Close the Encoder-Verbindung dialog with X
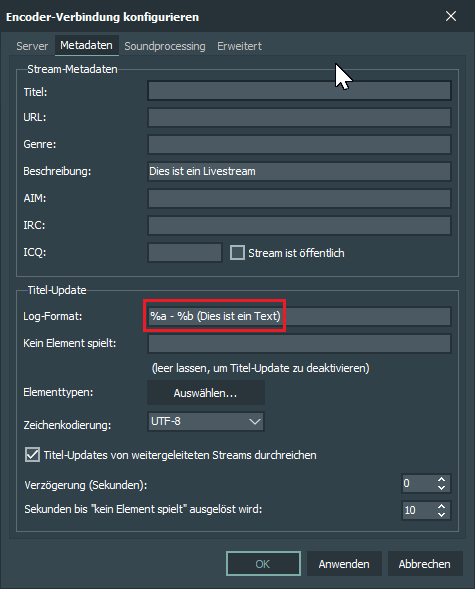475x589 pixels. [451, 16]
